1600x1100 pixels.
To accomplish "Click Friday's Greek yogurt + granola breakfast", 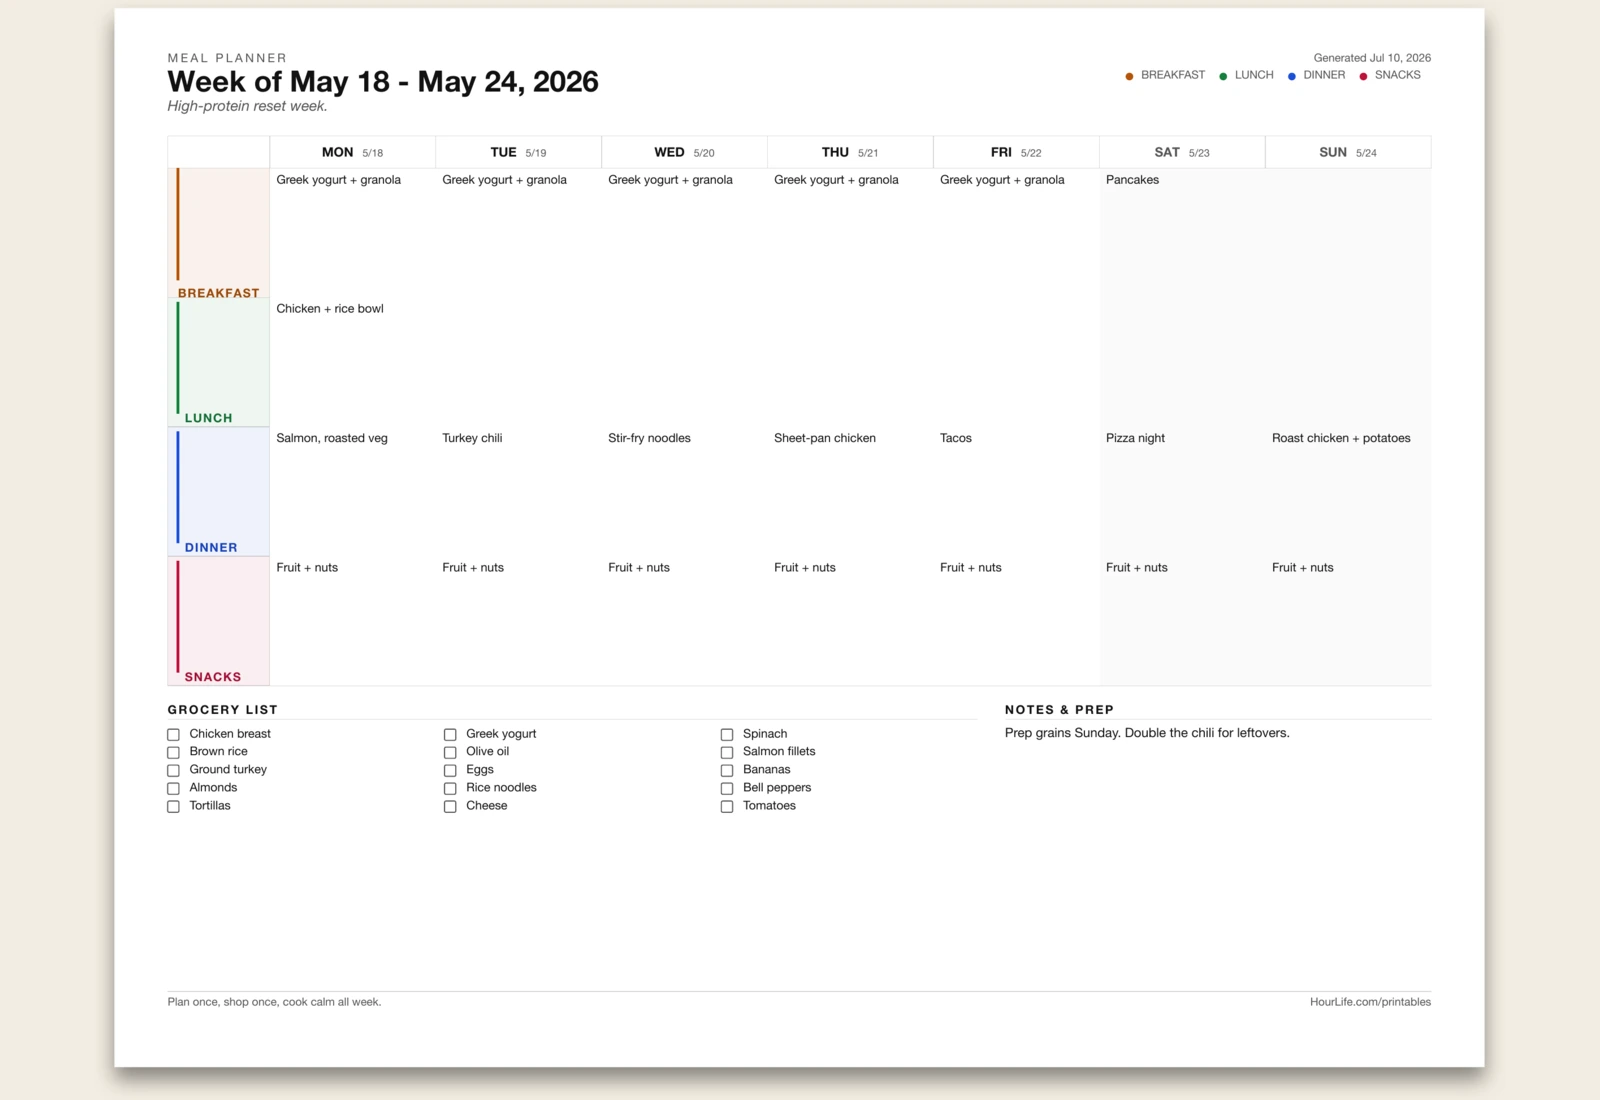I will click(x=1002, y=180).
